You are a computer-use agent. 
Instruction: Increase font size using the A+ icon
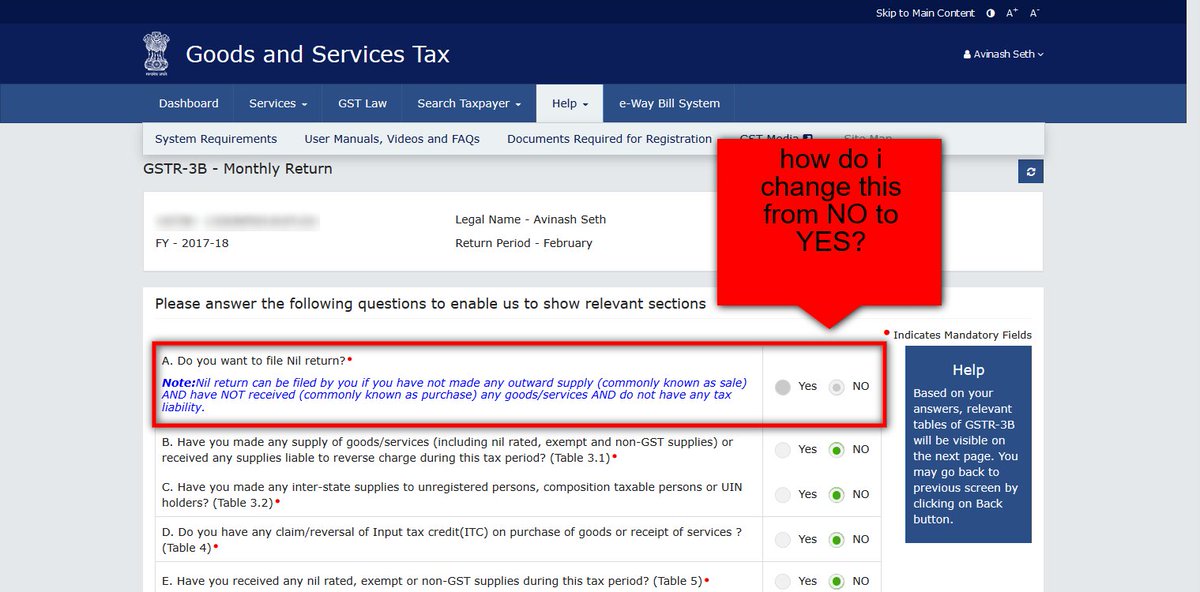click(1010, 13)
